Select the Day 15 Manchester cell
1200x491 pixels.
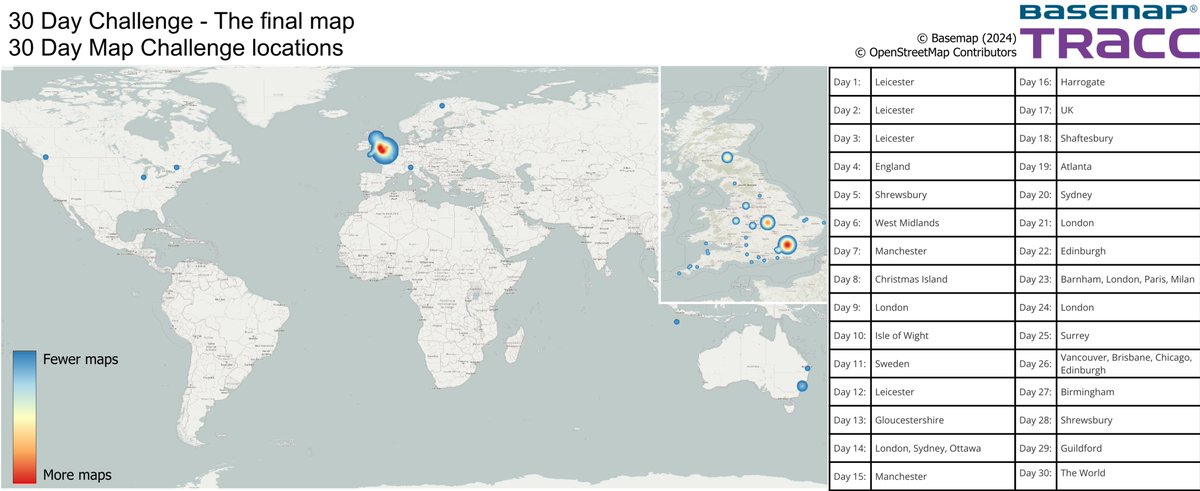941,476
